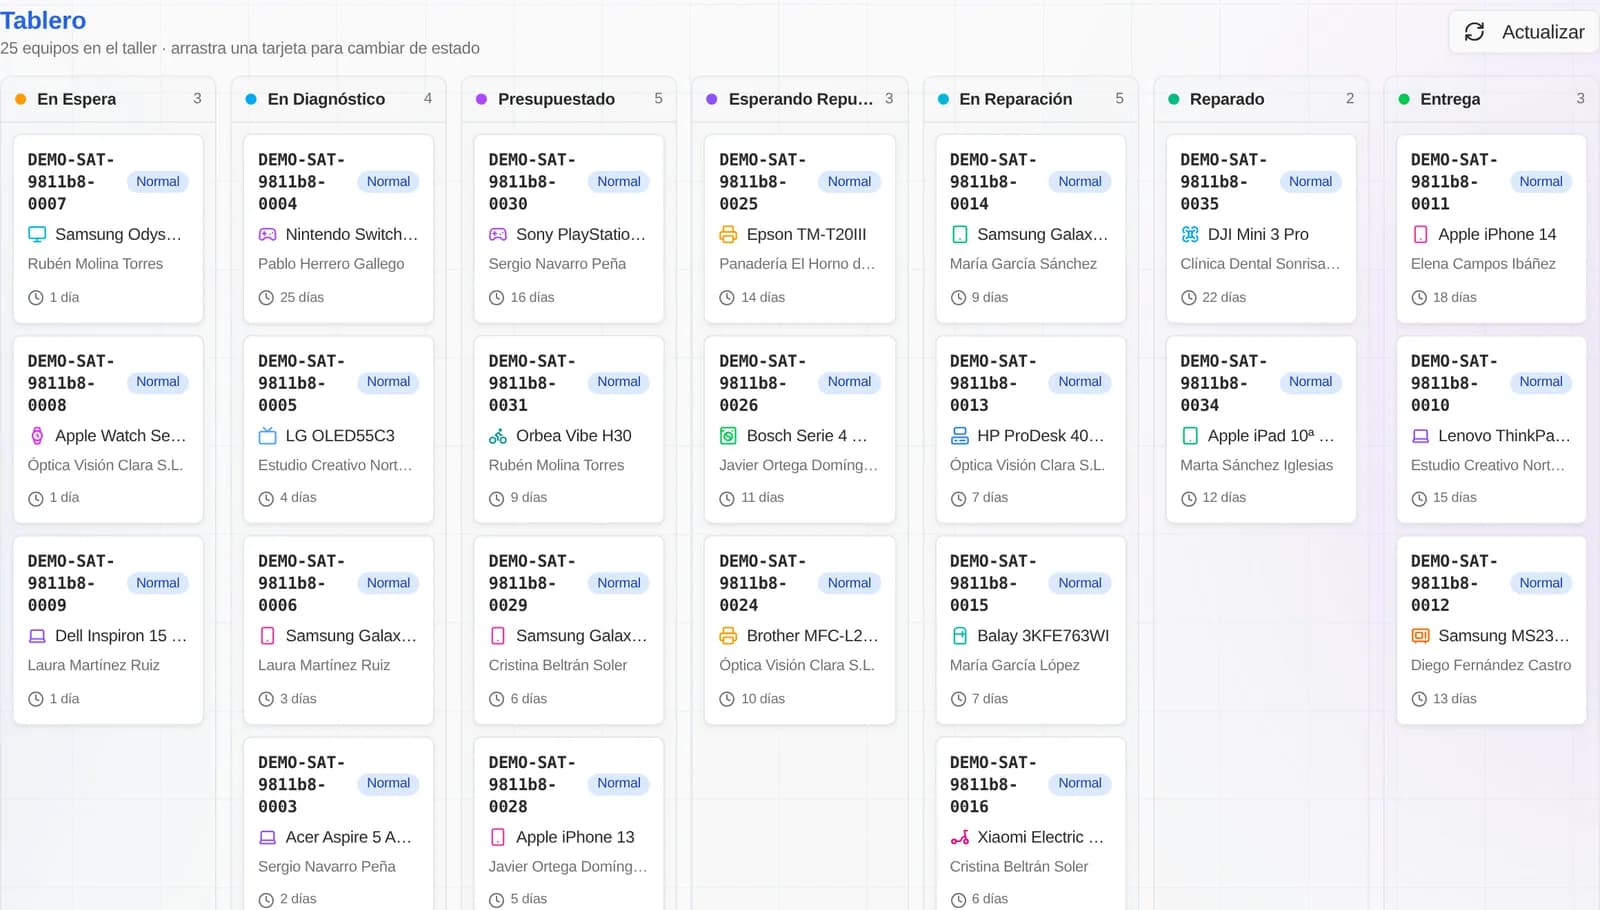1600x910 pixels.
Task: Click the phone icon beside Apple iPhone 14
Action: tap(1420, 235)
